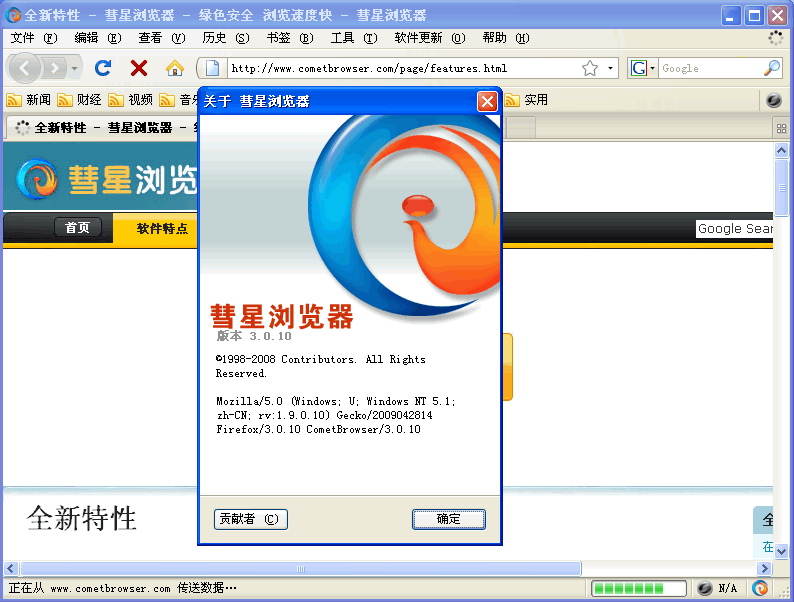Open the 工具 (T) menu

tap(354, 38)
